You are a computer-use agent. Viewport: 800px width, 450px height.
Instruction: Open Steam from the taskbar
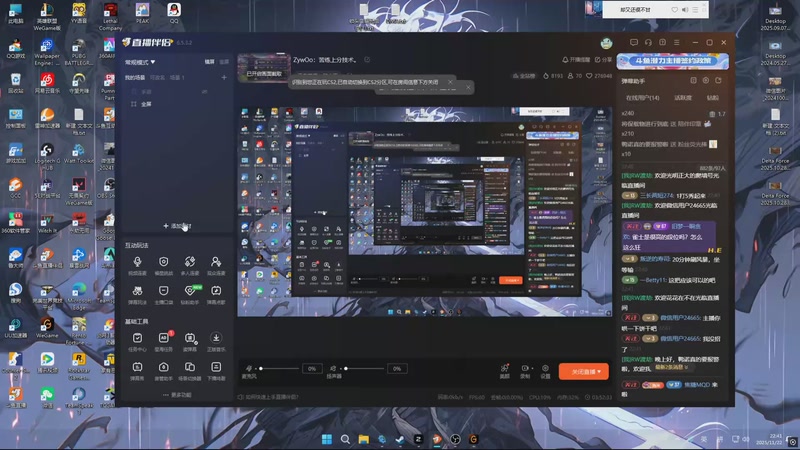point(400,439)
